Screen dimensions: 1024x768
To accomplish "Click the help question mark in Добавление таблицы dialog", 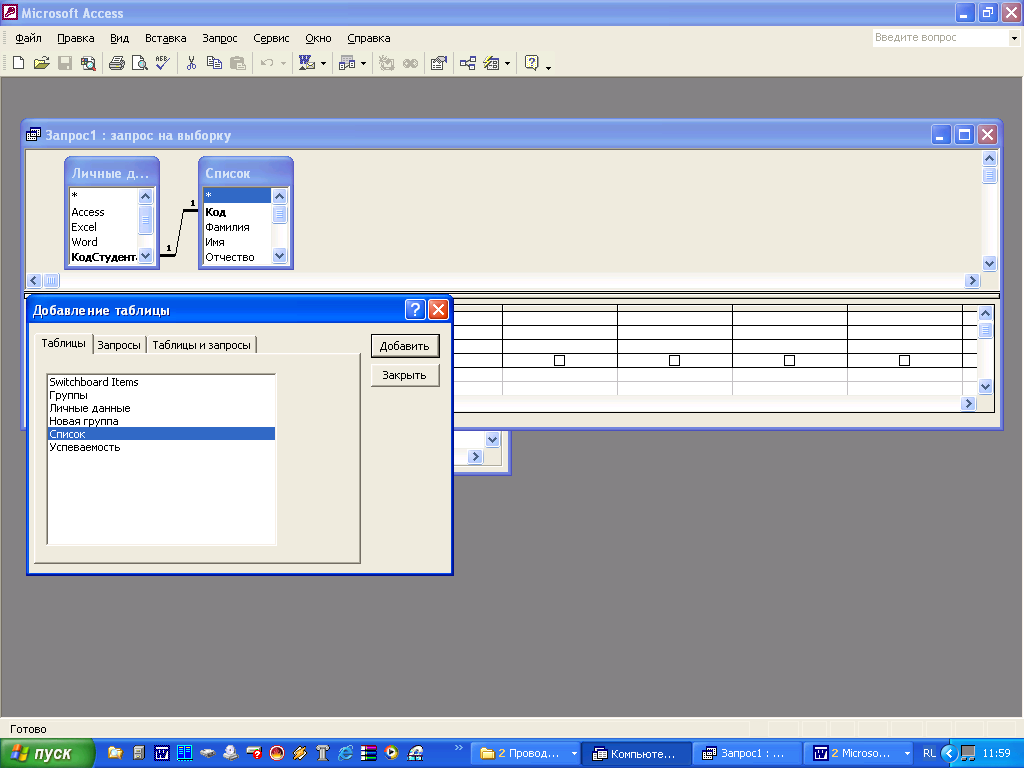I will tap(415, 310).
